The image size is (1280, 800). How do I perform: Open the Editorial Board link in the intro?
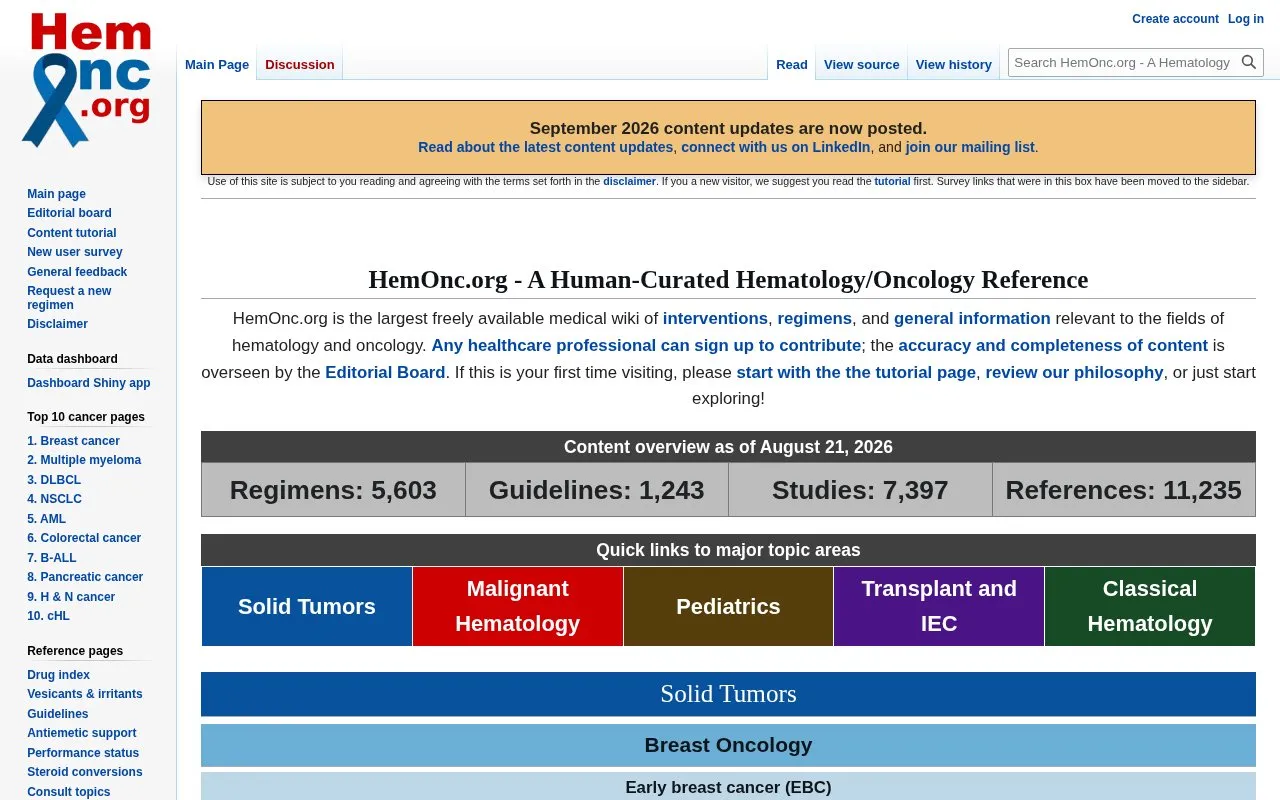[x=385, y=372]
